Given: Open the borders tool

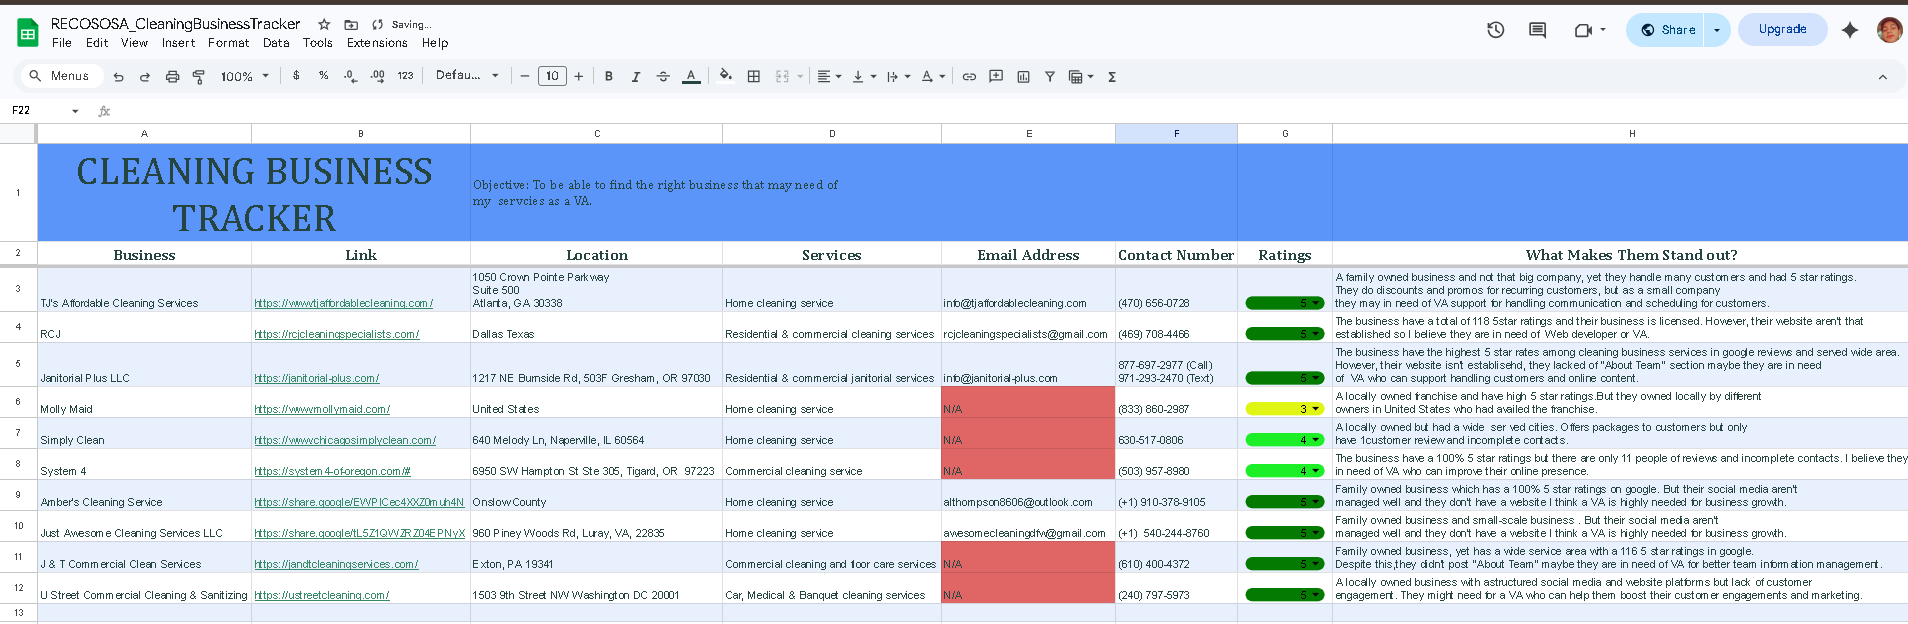Looking at the screenshot, I should pyautogui.click(x=754, y=76).
